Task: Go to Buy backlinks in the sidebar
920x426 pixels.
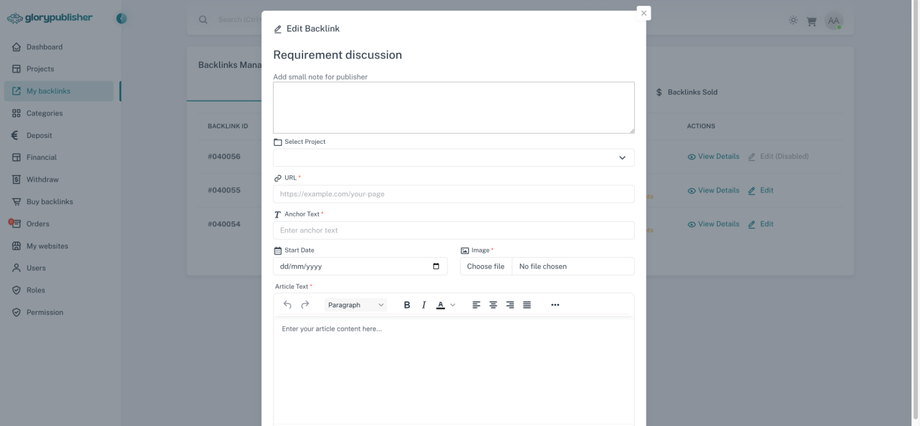Action: 49,202
